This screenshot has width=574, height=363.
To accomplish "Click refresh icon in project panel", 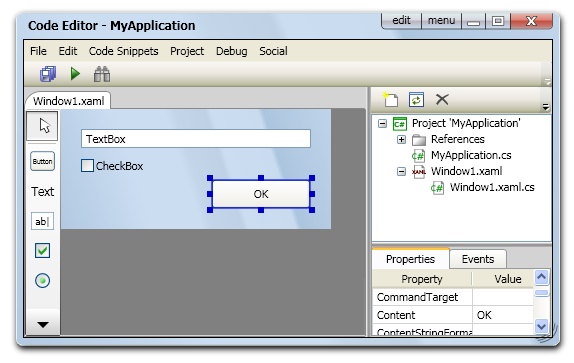I will 416,99.
